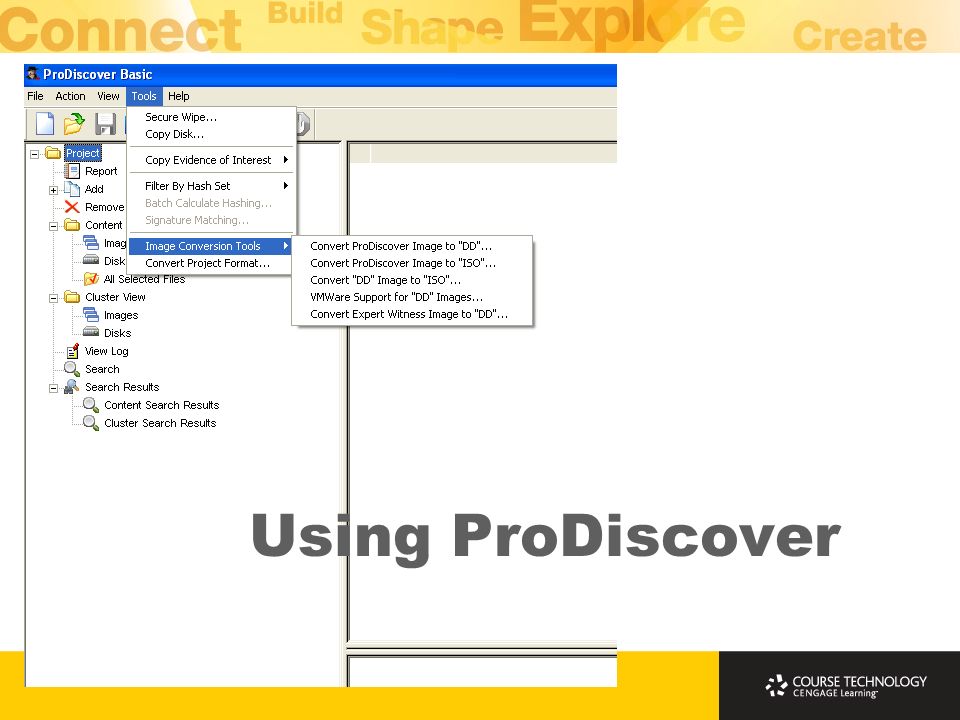Click the Cluster Search Results magnifier icon
The image size is (960, 720).
(91, 422)
